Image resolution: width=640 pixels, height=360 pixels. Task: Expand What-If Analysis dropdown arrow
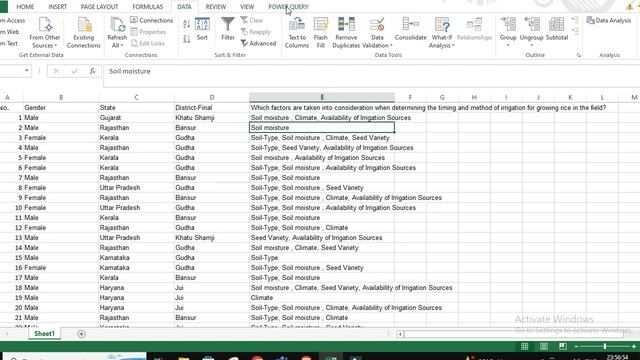(x=453, y=46)
